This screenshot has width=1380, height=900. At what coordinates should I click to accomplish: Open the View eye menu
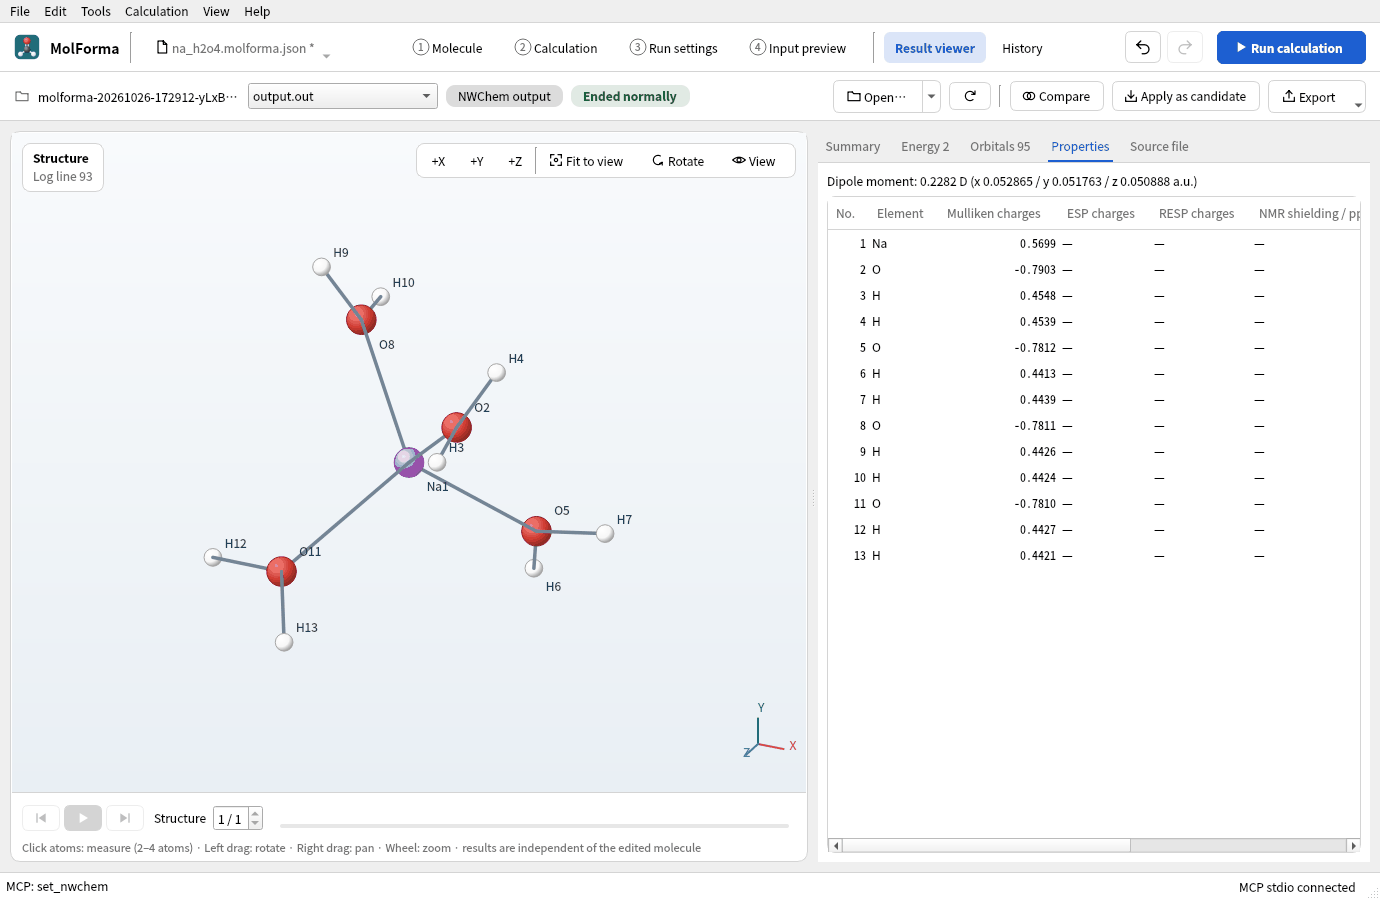coord(754,161)
